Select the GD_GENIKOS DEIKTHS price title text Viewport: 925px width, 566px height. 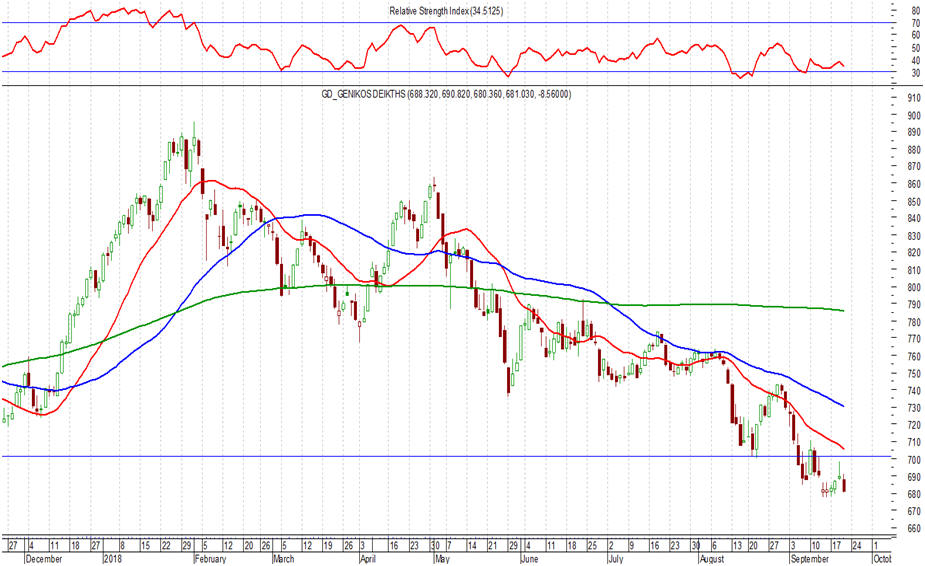(x=446, y=94)
